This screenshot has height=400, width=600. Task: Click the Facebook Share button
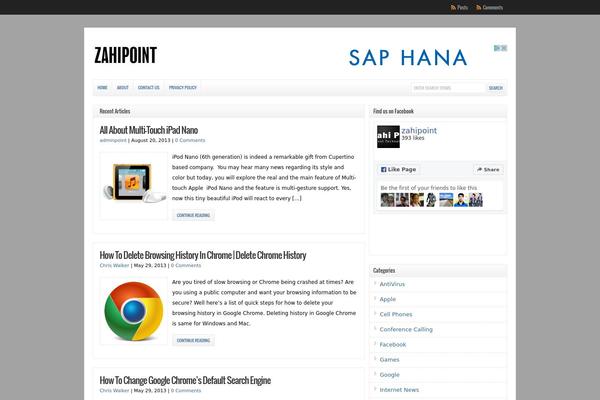(488, 169)
